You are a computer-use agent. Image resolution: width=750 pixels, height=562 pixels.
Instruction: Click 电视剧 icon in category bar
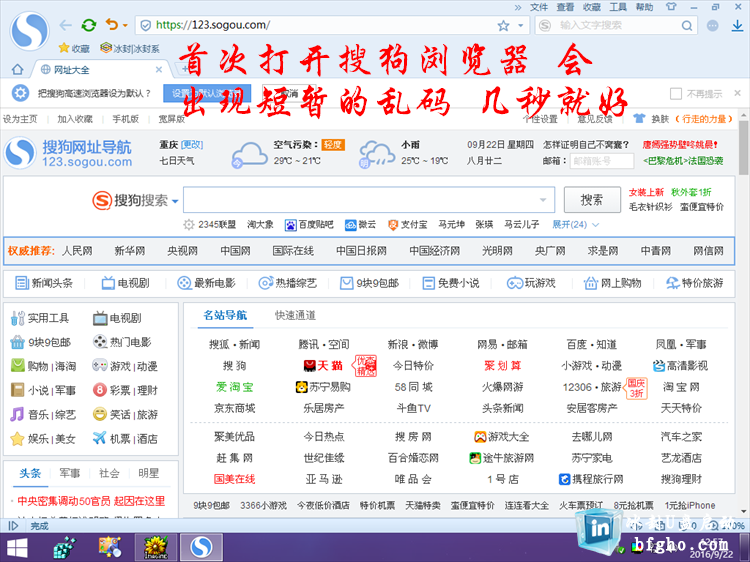(108, 283)
